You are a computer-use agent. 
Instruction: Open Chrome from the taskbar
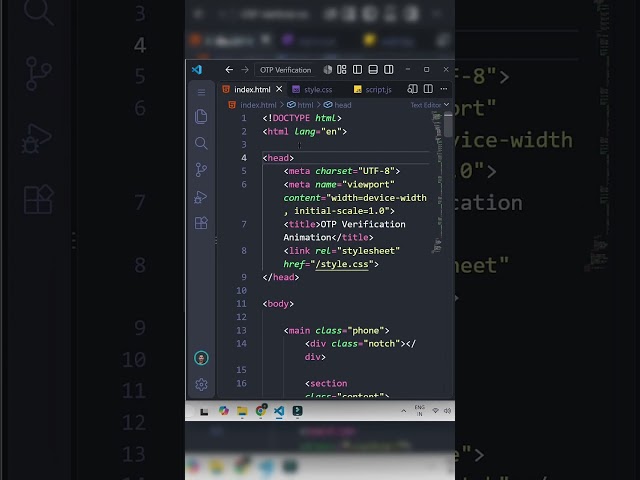point(261,411)
